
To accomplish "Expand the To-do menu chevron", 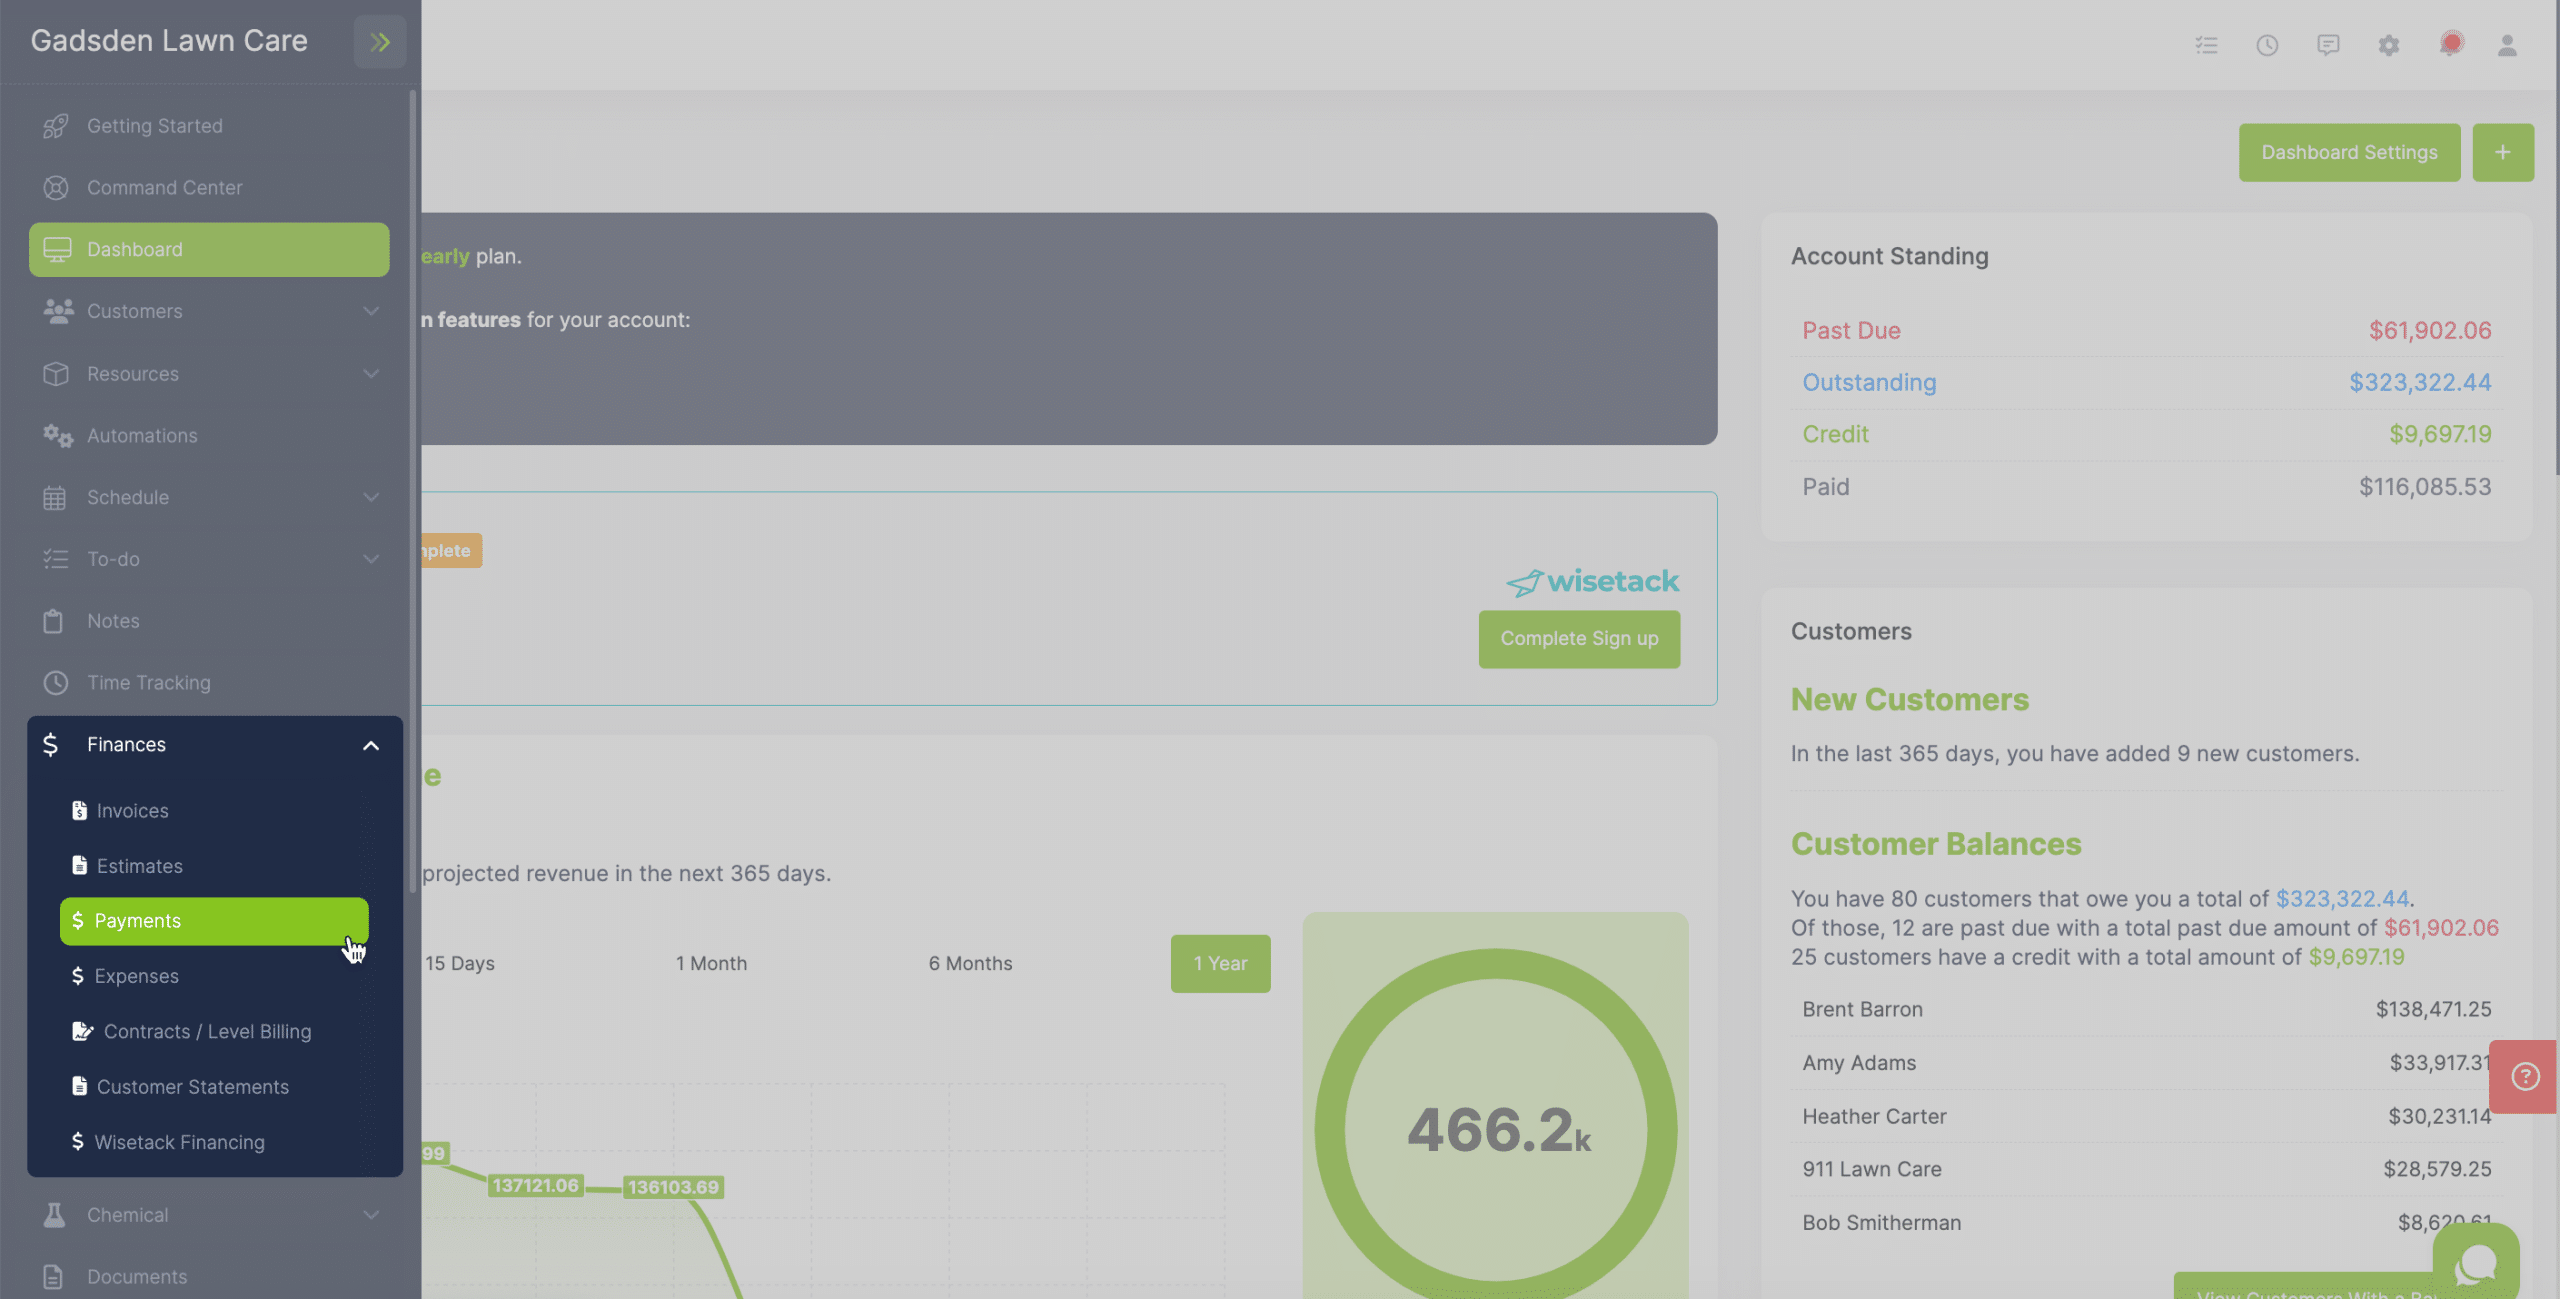I will pyautogui.click(x=371, y=559).
